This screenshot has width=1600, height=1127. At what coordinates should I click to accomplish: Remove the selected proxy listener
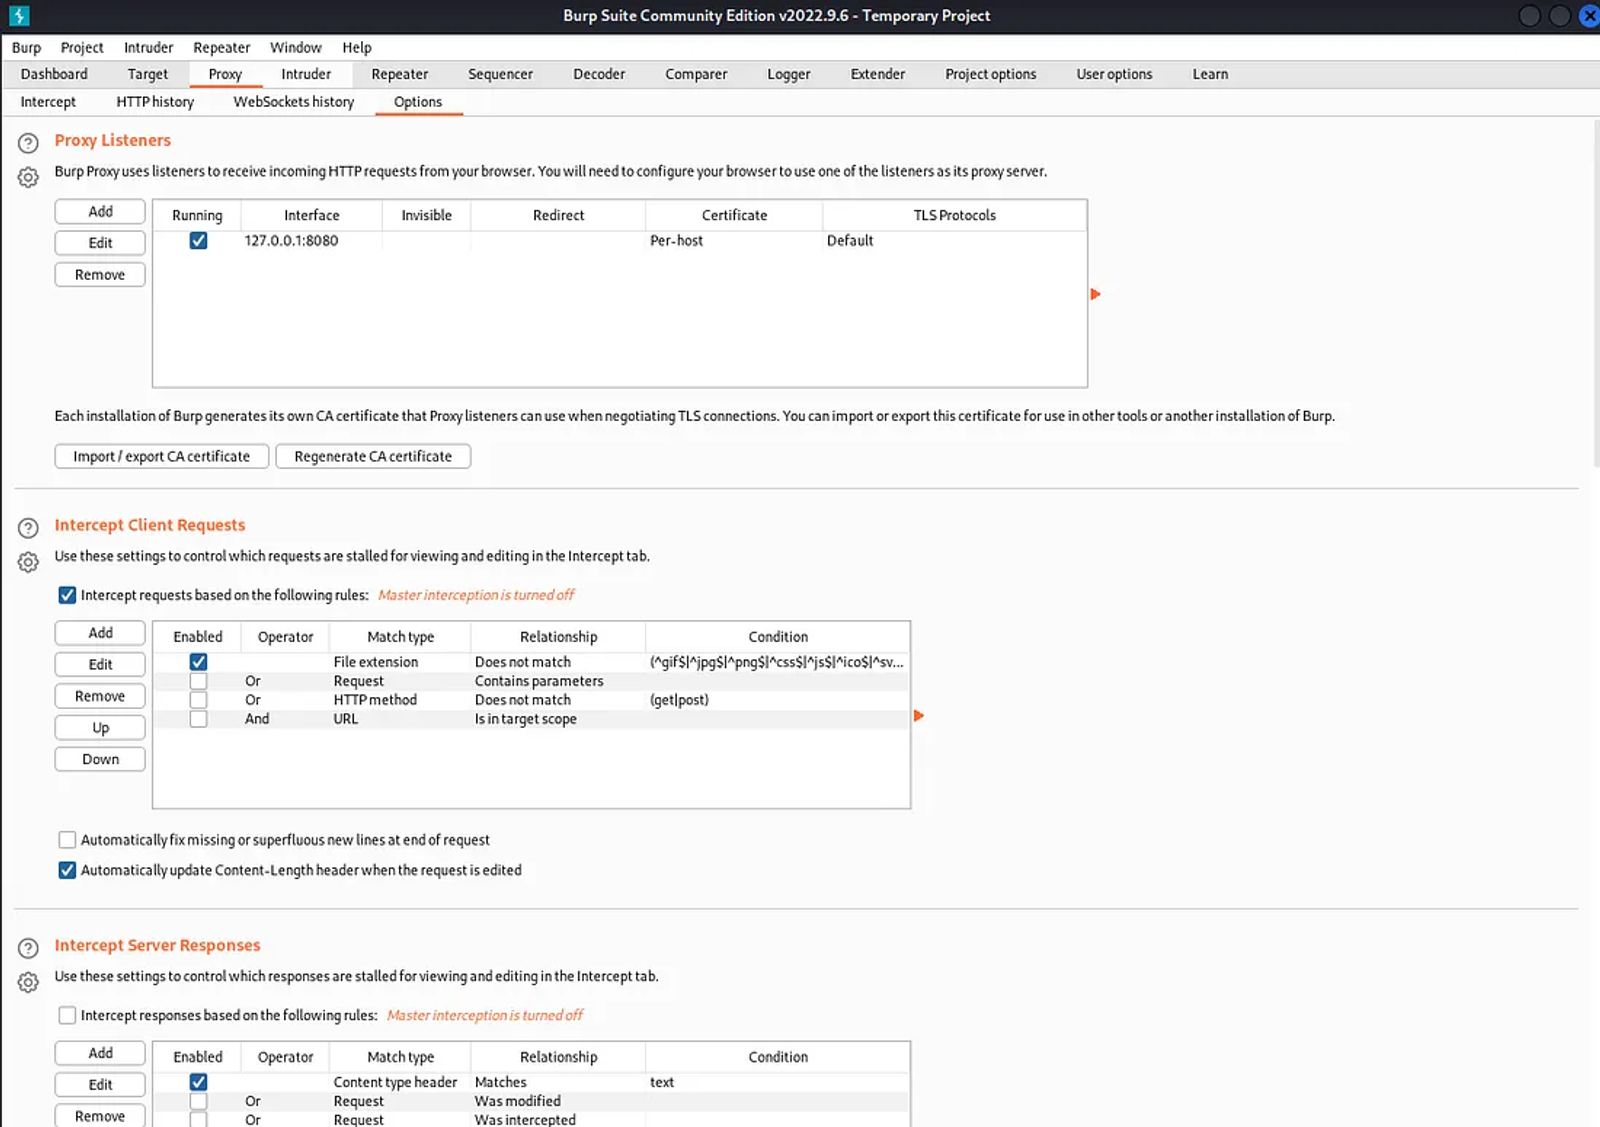pyautogui.click(x=100, y=275)
